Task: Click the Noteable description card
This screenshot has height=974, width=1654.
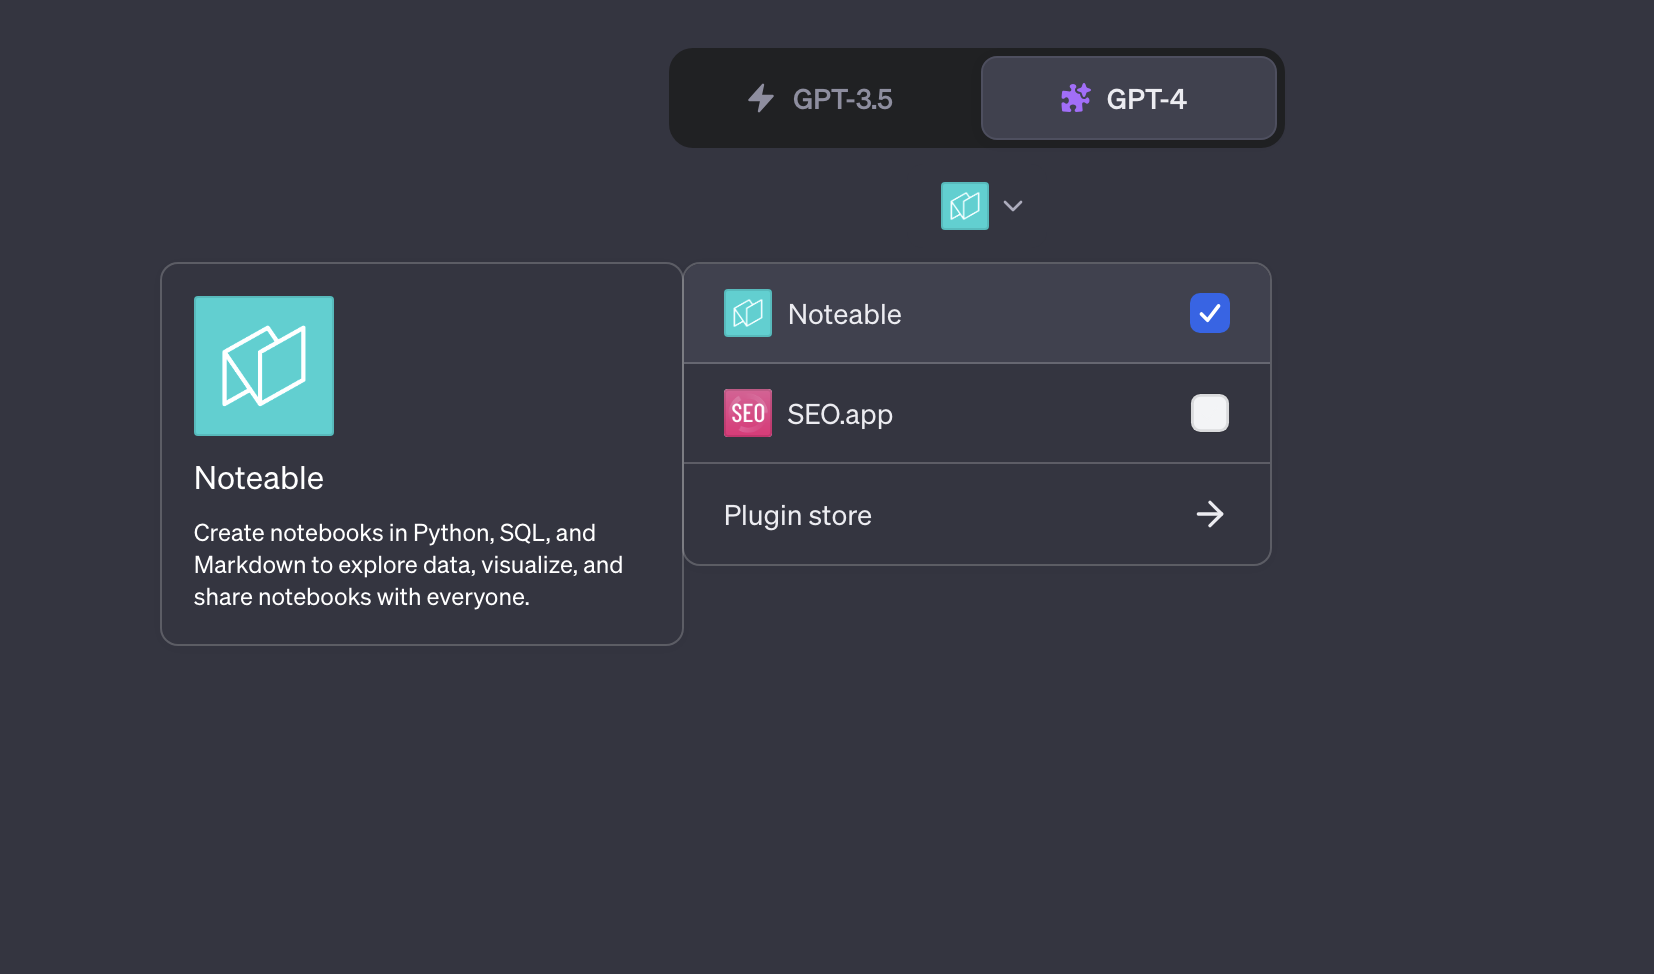Action: 421,453
